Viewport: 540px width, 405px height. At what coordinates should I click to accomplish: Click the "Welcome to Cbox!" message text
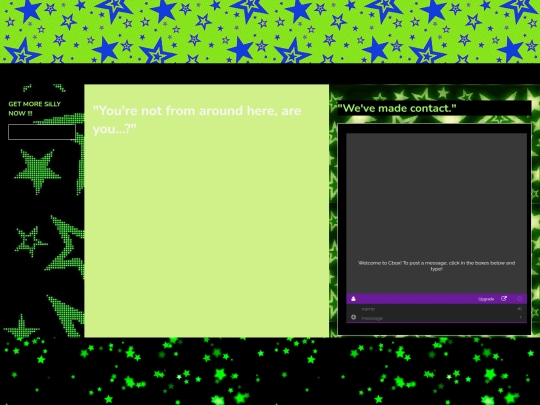[436, 266]
